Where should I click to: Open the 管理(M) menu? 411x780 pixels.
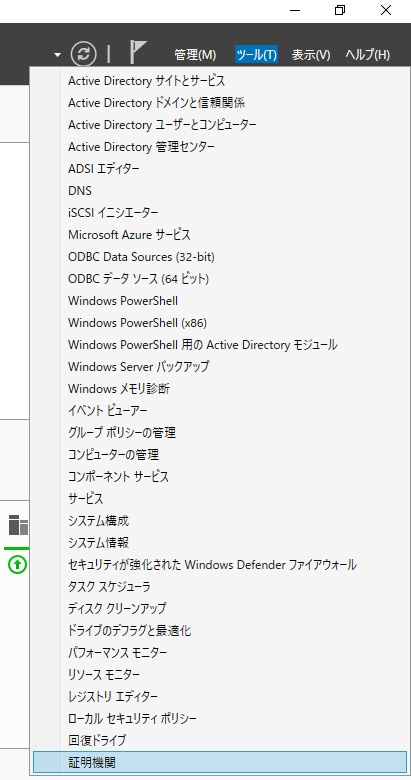click(195, 55)
